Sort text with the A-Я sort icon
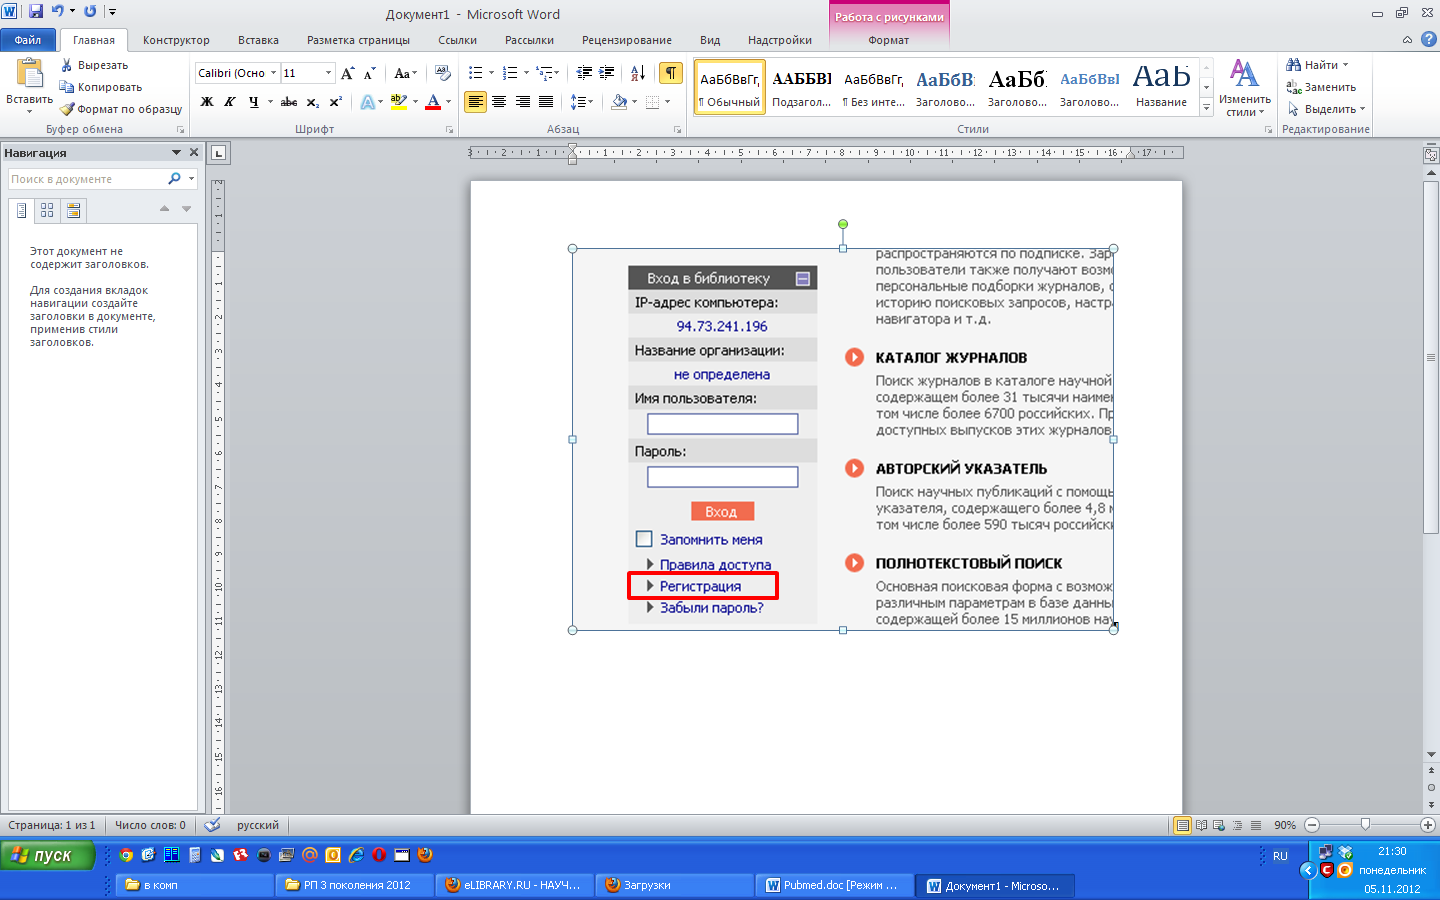 tap(638, 73)
